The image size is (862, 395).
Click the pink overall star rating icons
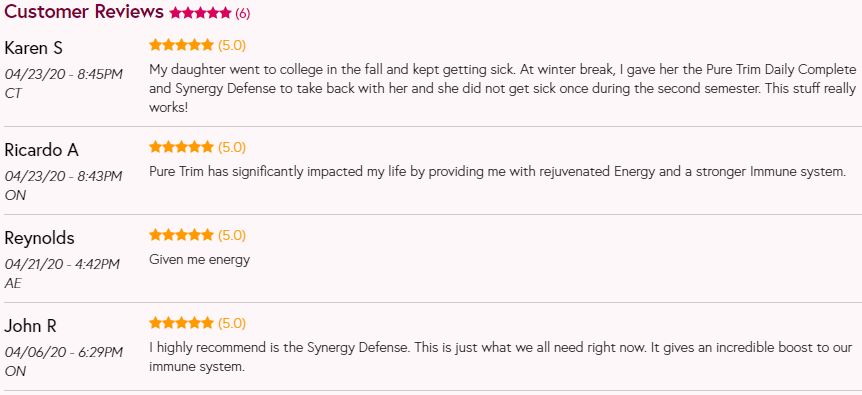pos(201,13)
